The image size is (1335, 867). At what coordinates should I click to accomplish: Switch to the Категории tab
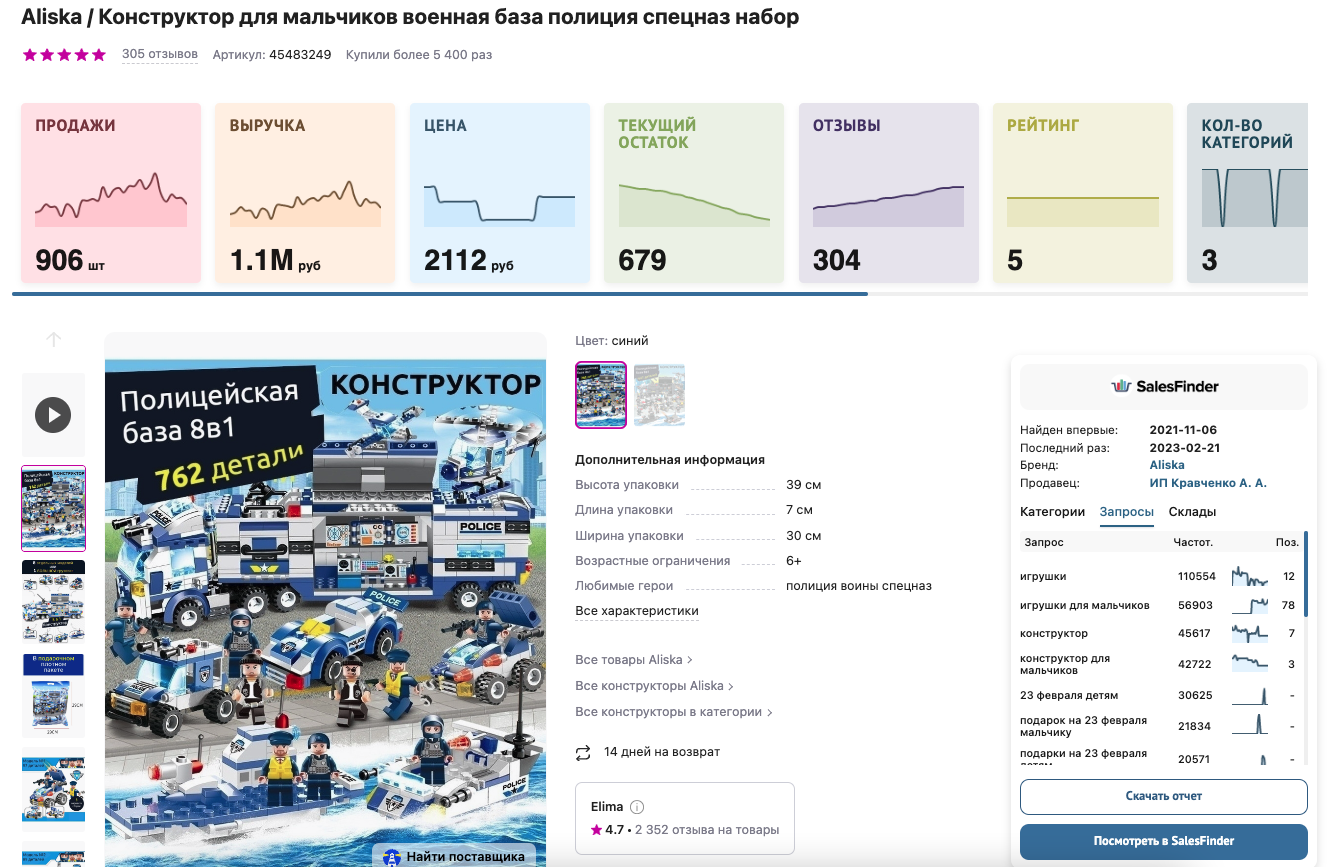1052,512
